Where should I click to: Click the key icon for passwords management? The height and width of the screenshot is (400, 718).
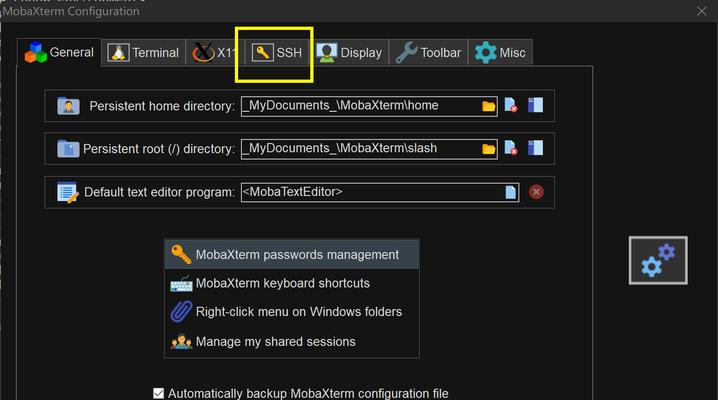click(181, 254)
